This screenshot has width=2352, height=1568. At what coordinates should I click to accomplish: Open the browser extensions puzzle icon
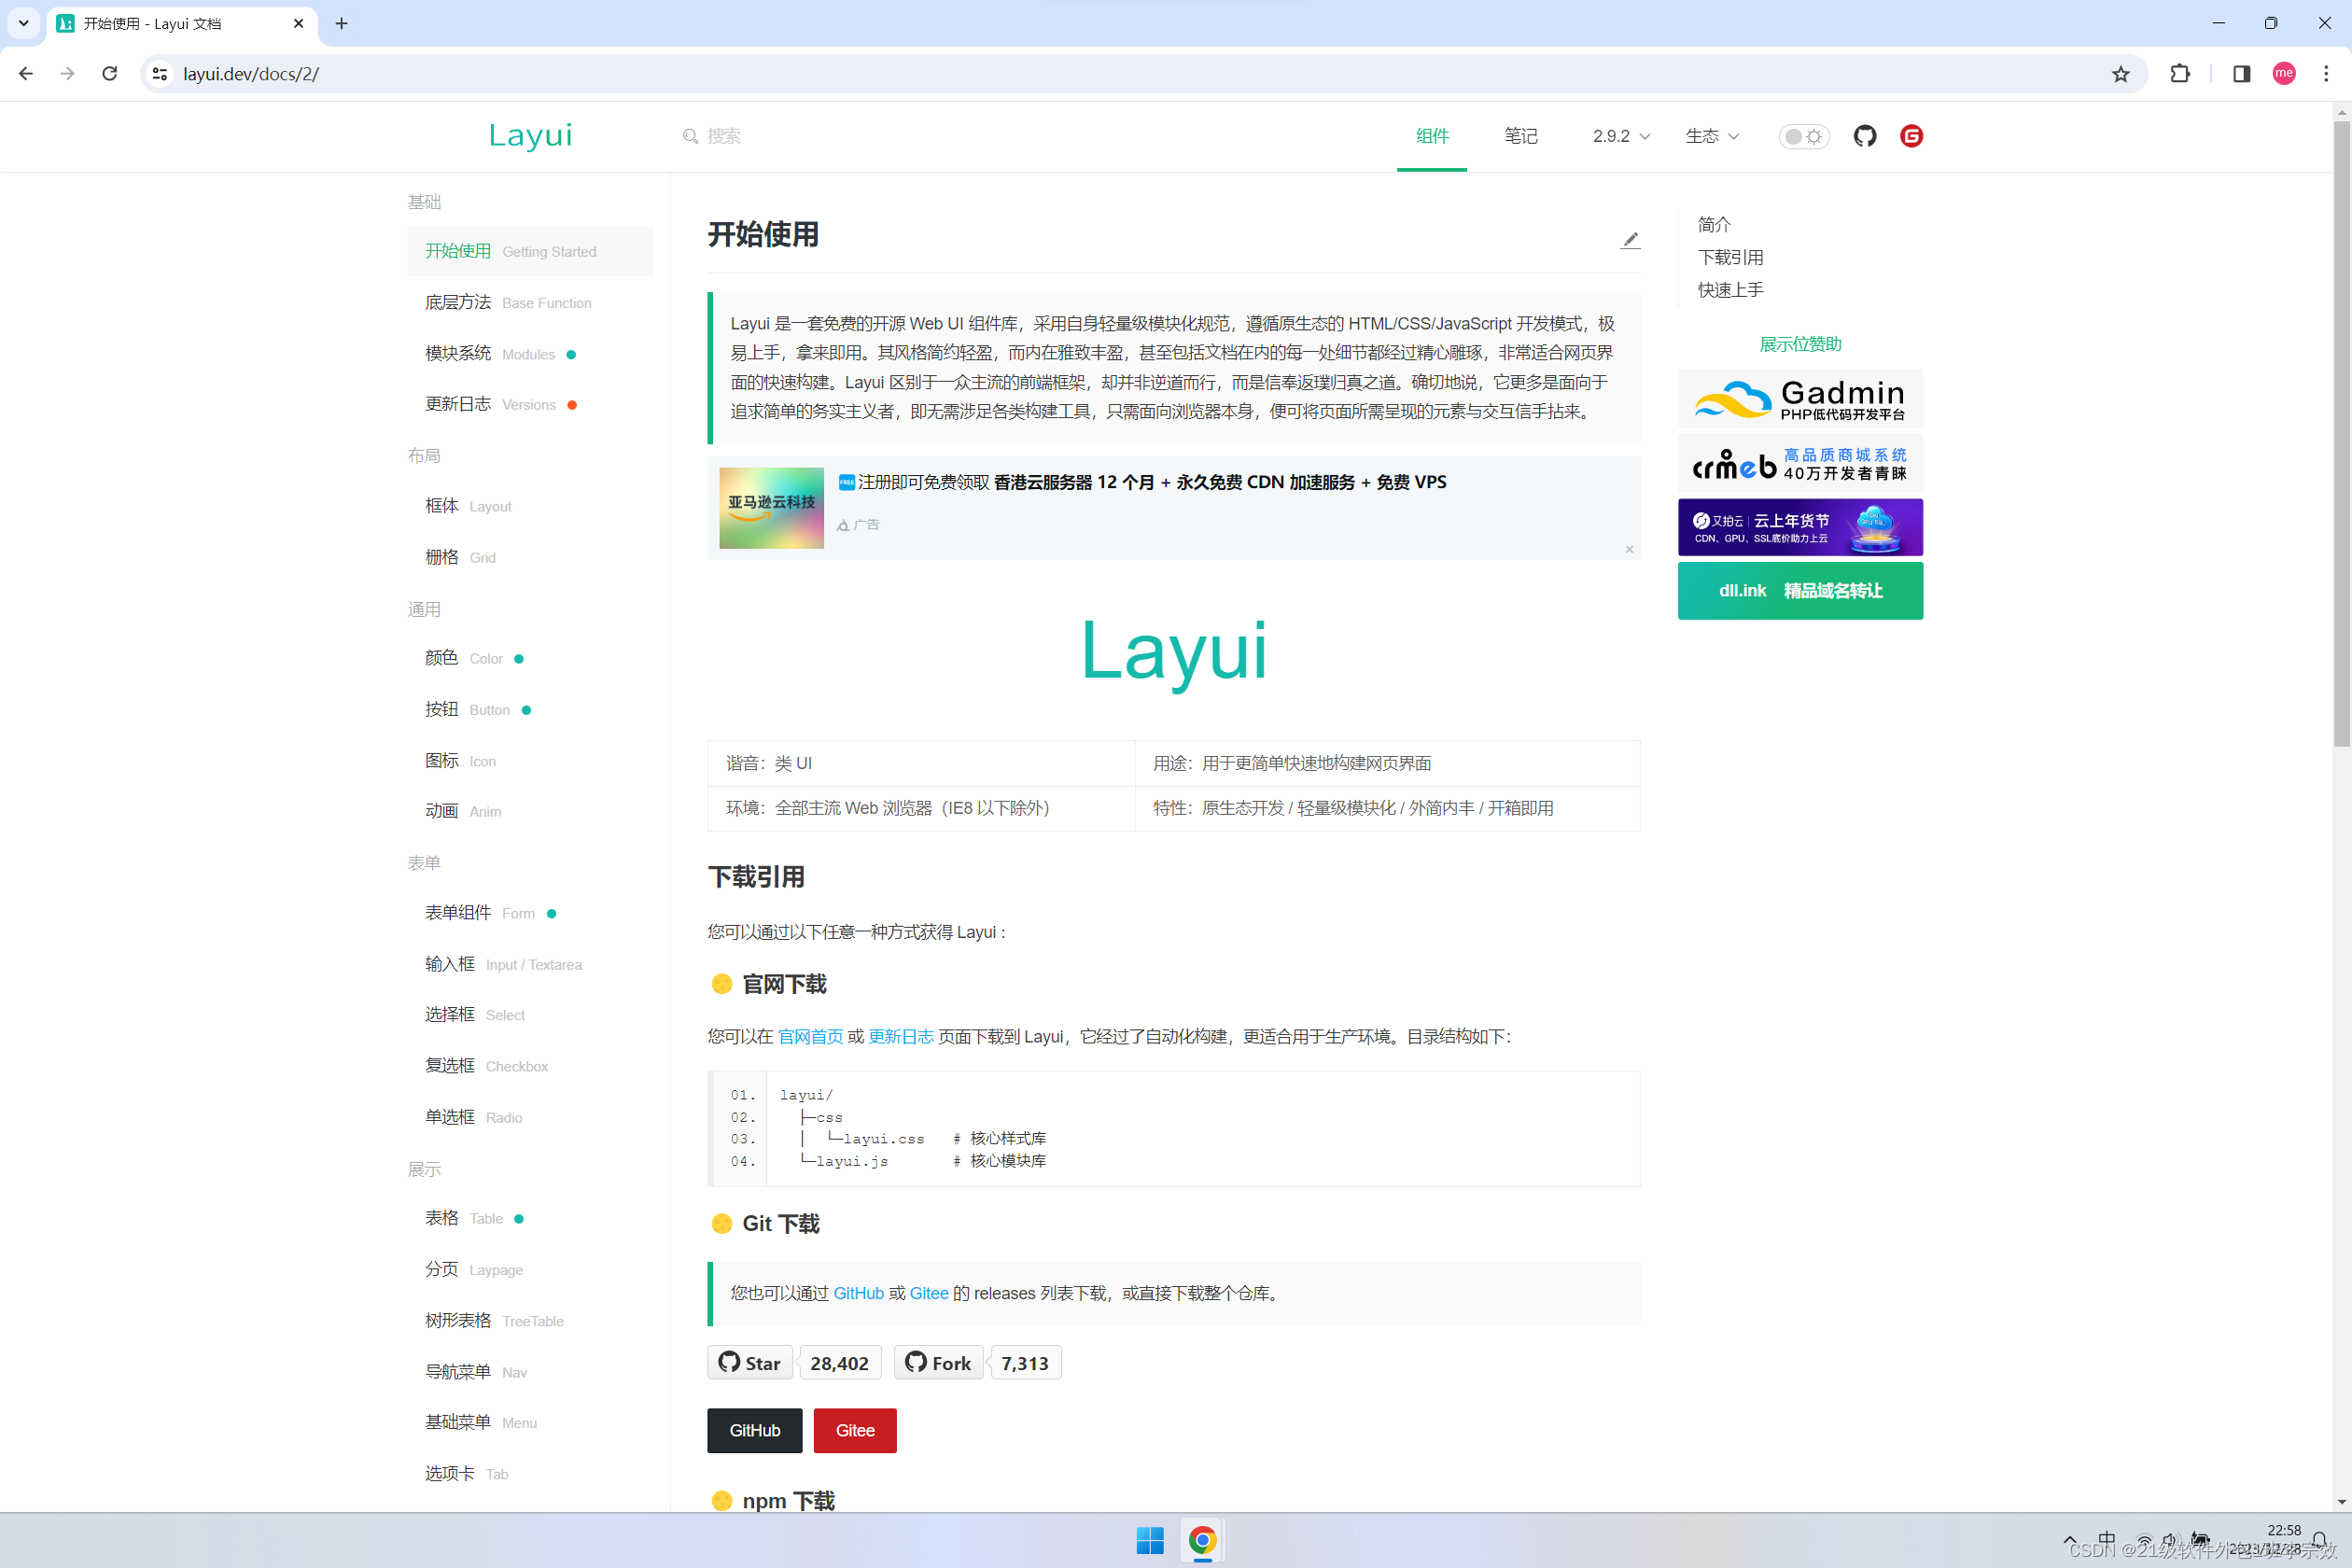[2180, 74]
